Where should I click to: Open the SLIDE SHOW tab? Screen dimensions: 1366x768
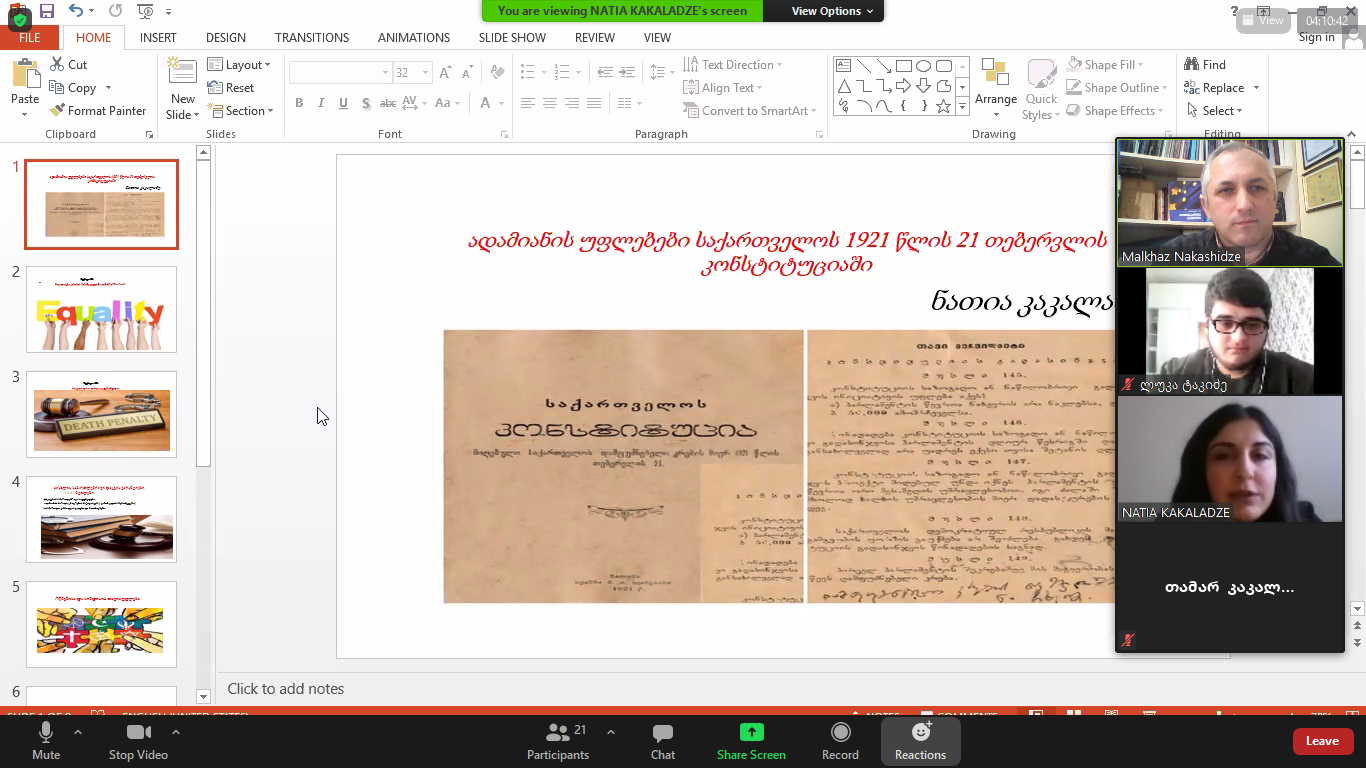click(512, 37)
